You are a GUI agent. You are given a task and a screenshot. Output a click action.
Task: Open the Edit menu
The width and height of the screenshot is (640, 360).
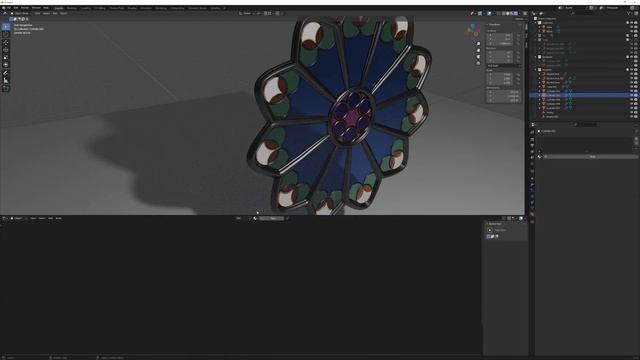click(16, 8)
